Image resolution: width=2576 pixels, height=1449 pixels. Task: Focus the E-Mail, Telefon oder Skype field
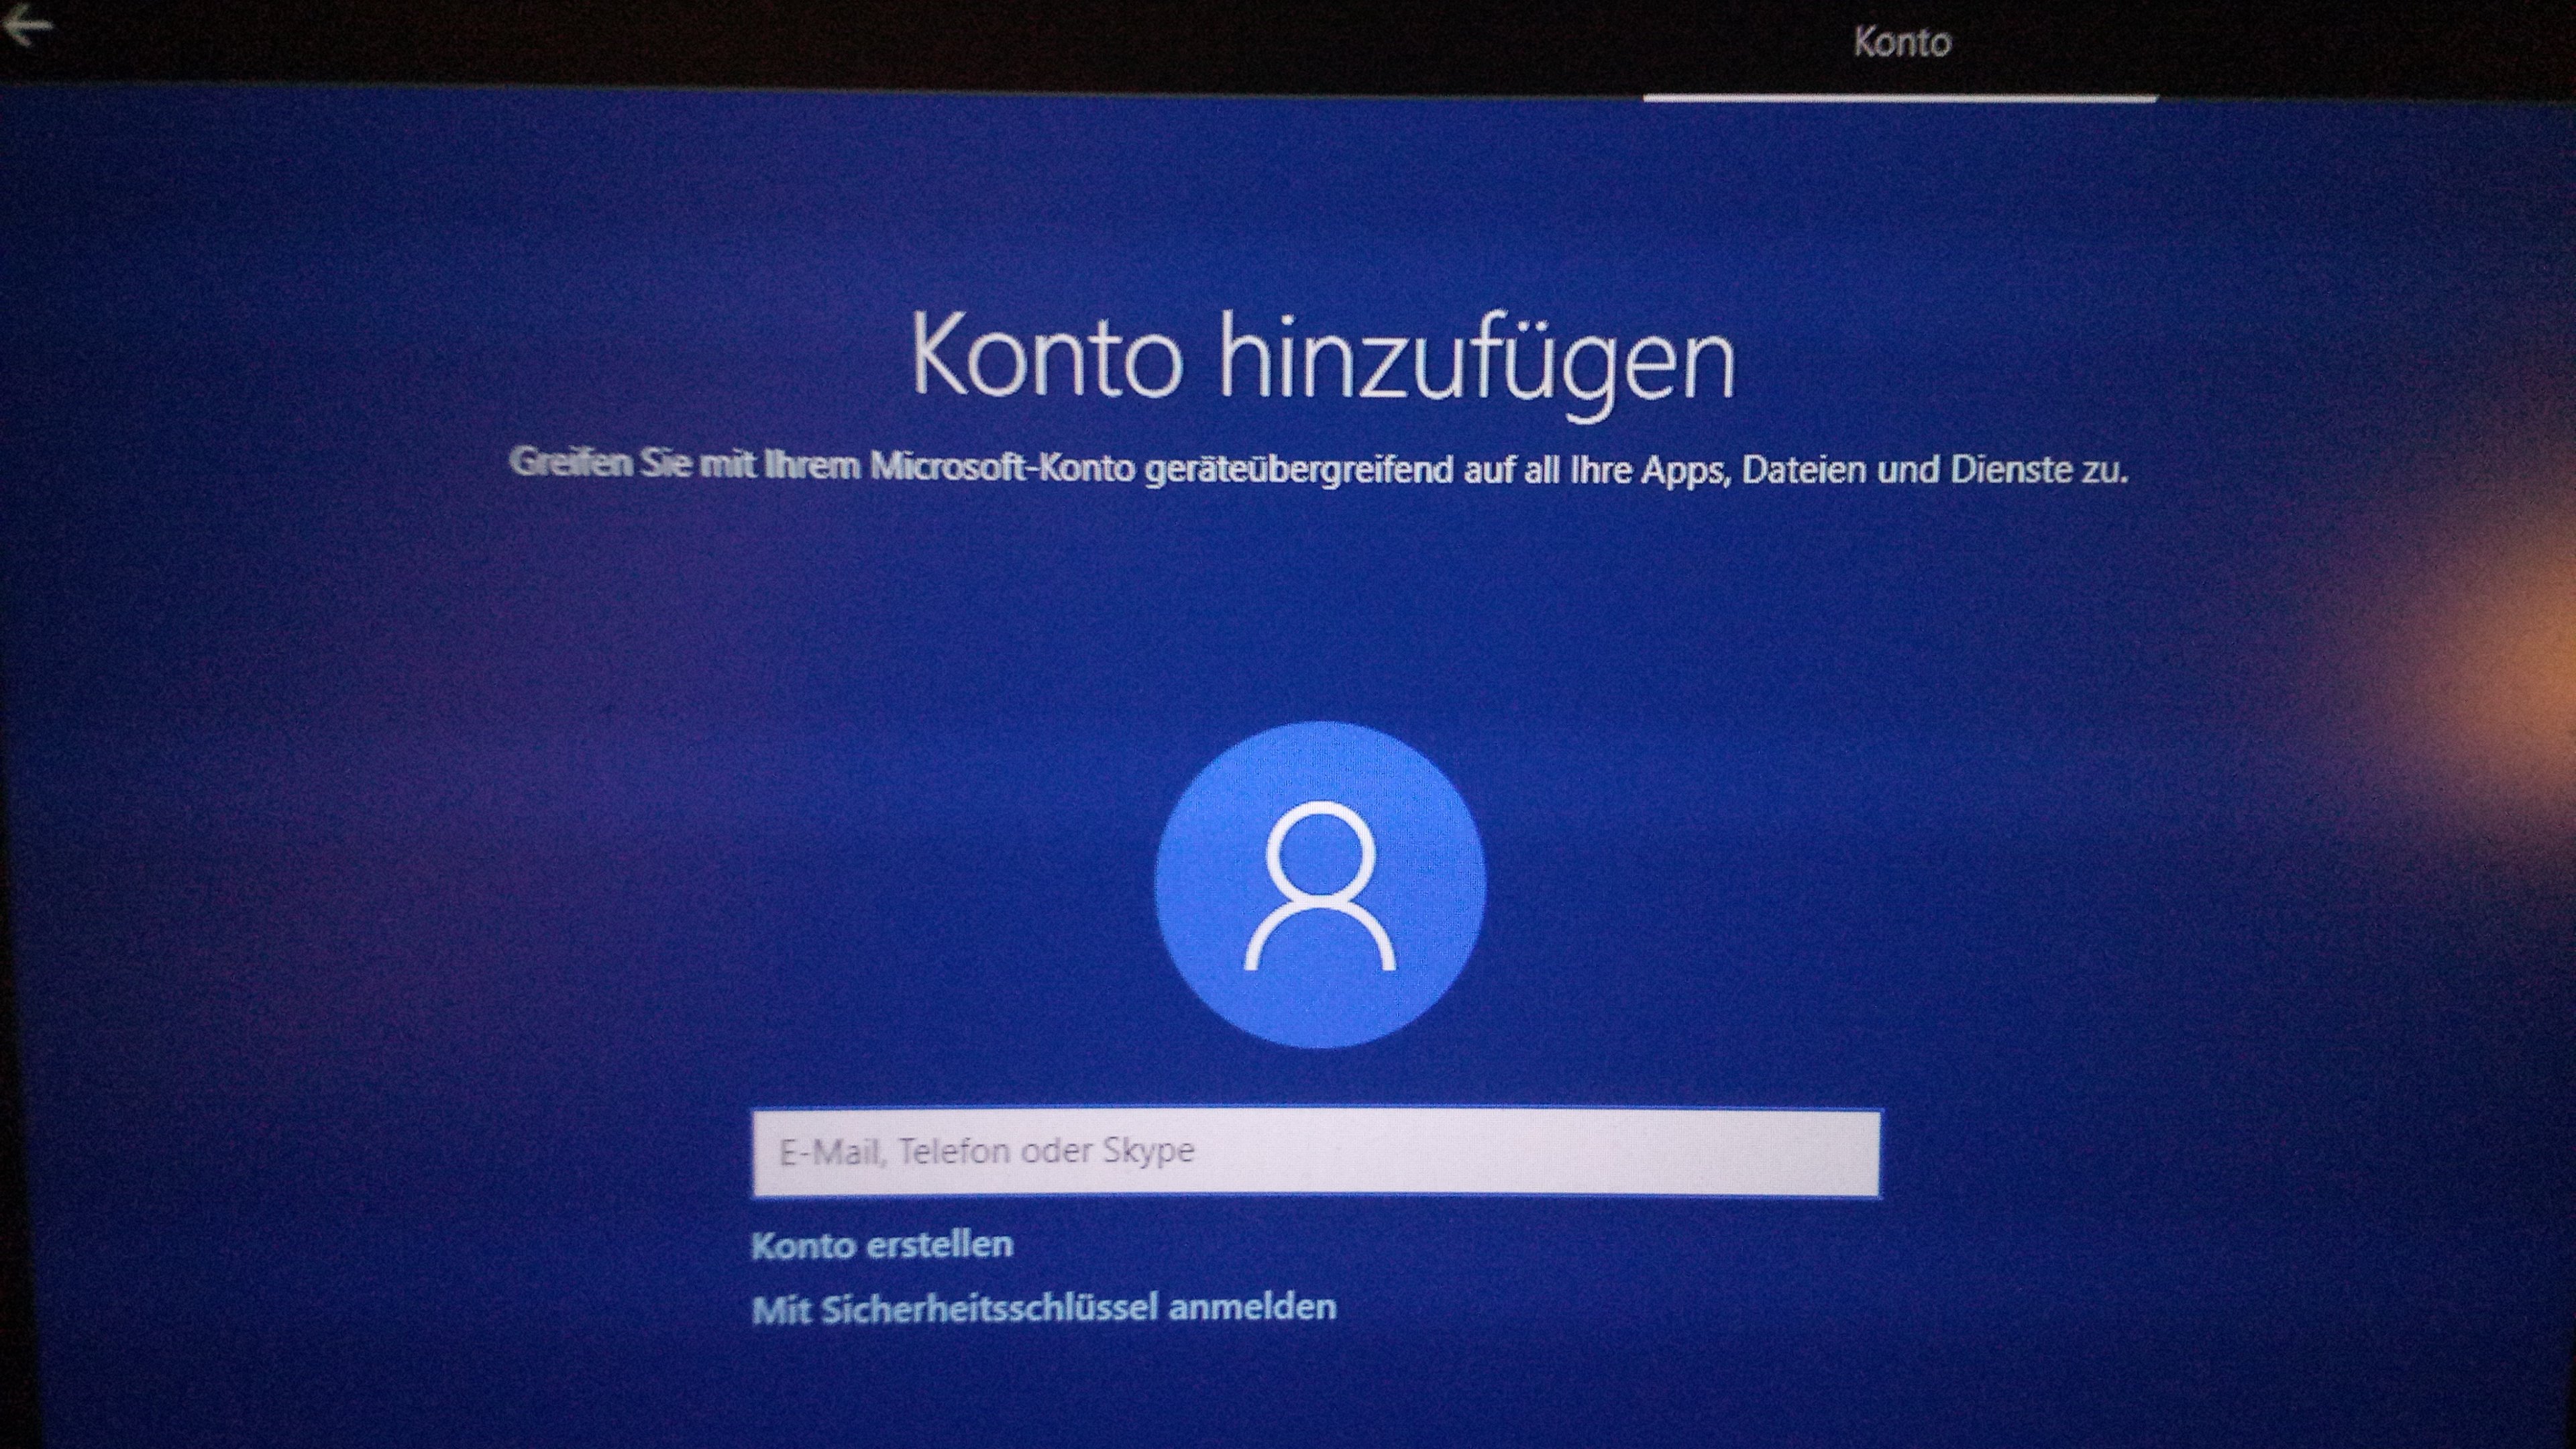pyautogui.click(x=1316, y=1152)
